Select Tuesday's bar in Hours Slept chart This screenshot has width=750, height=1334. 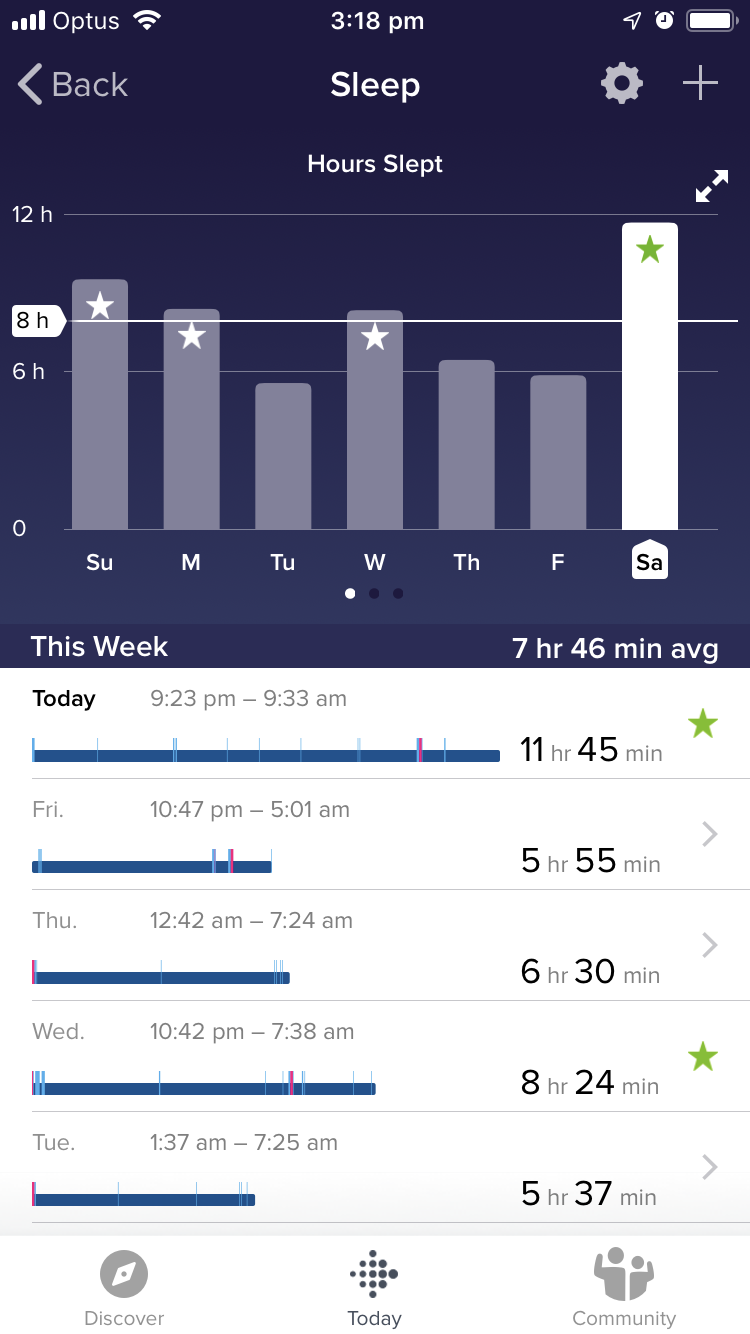click(283, 456)
